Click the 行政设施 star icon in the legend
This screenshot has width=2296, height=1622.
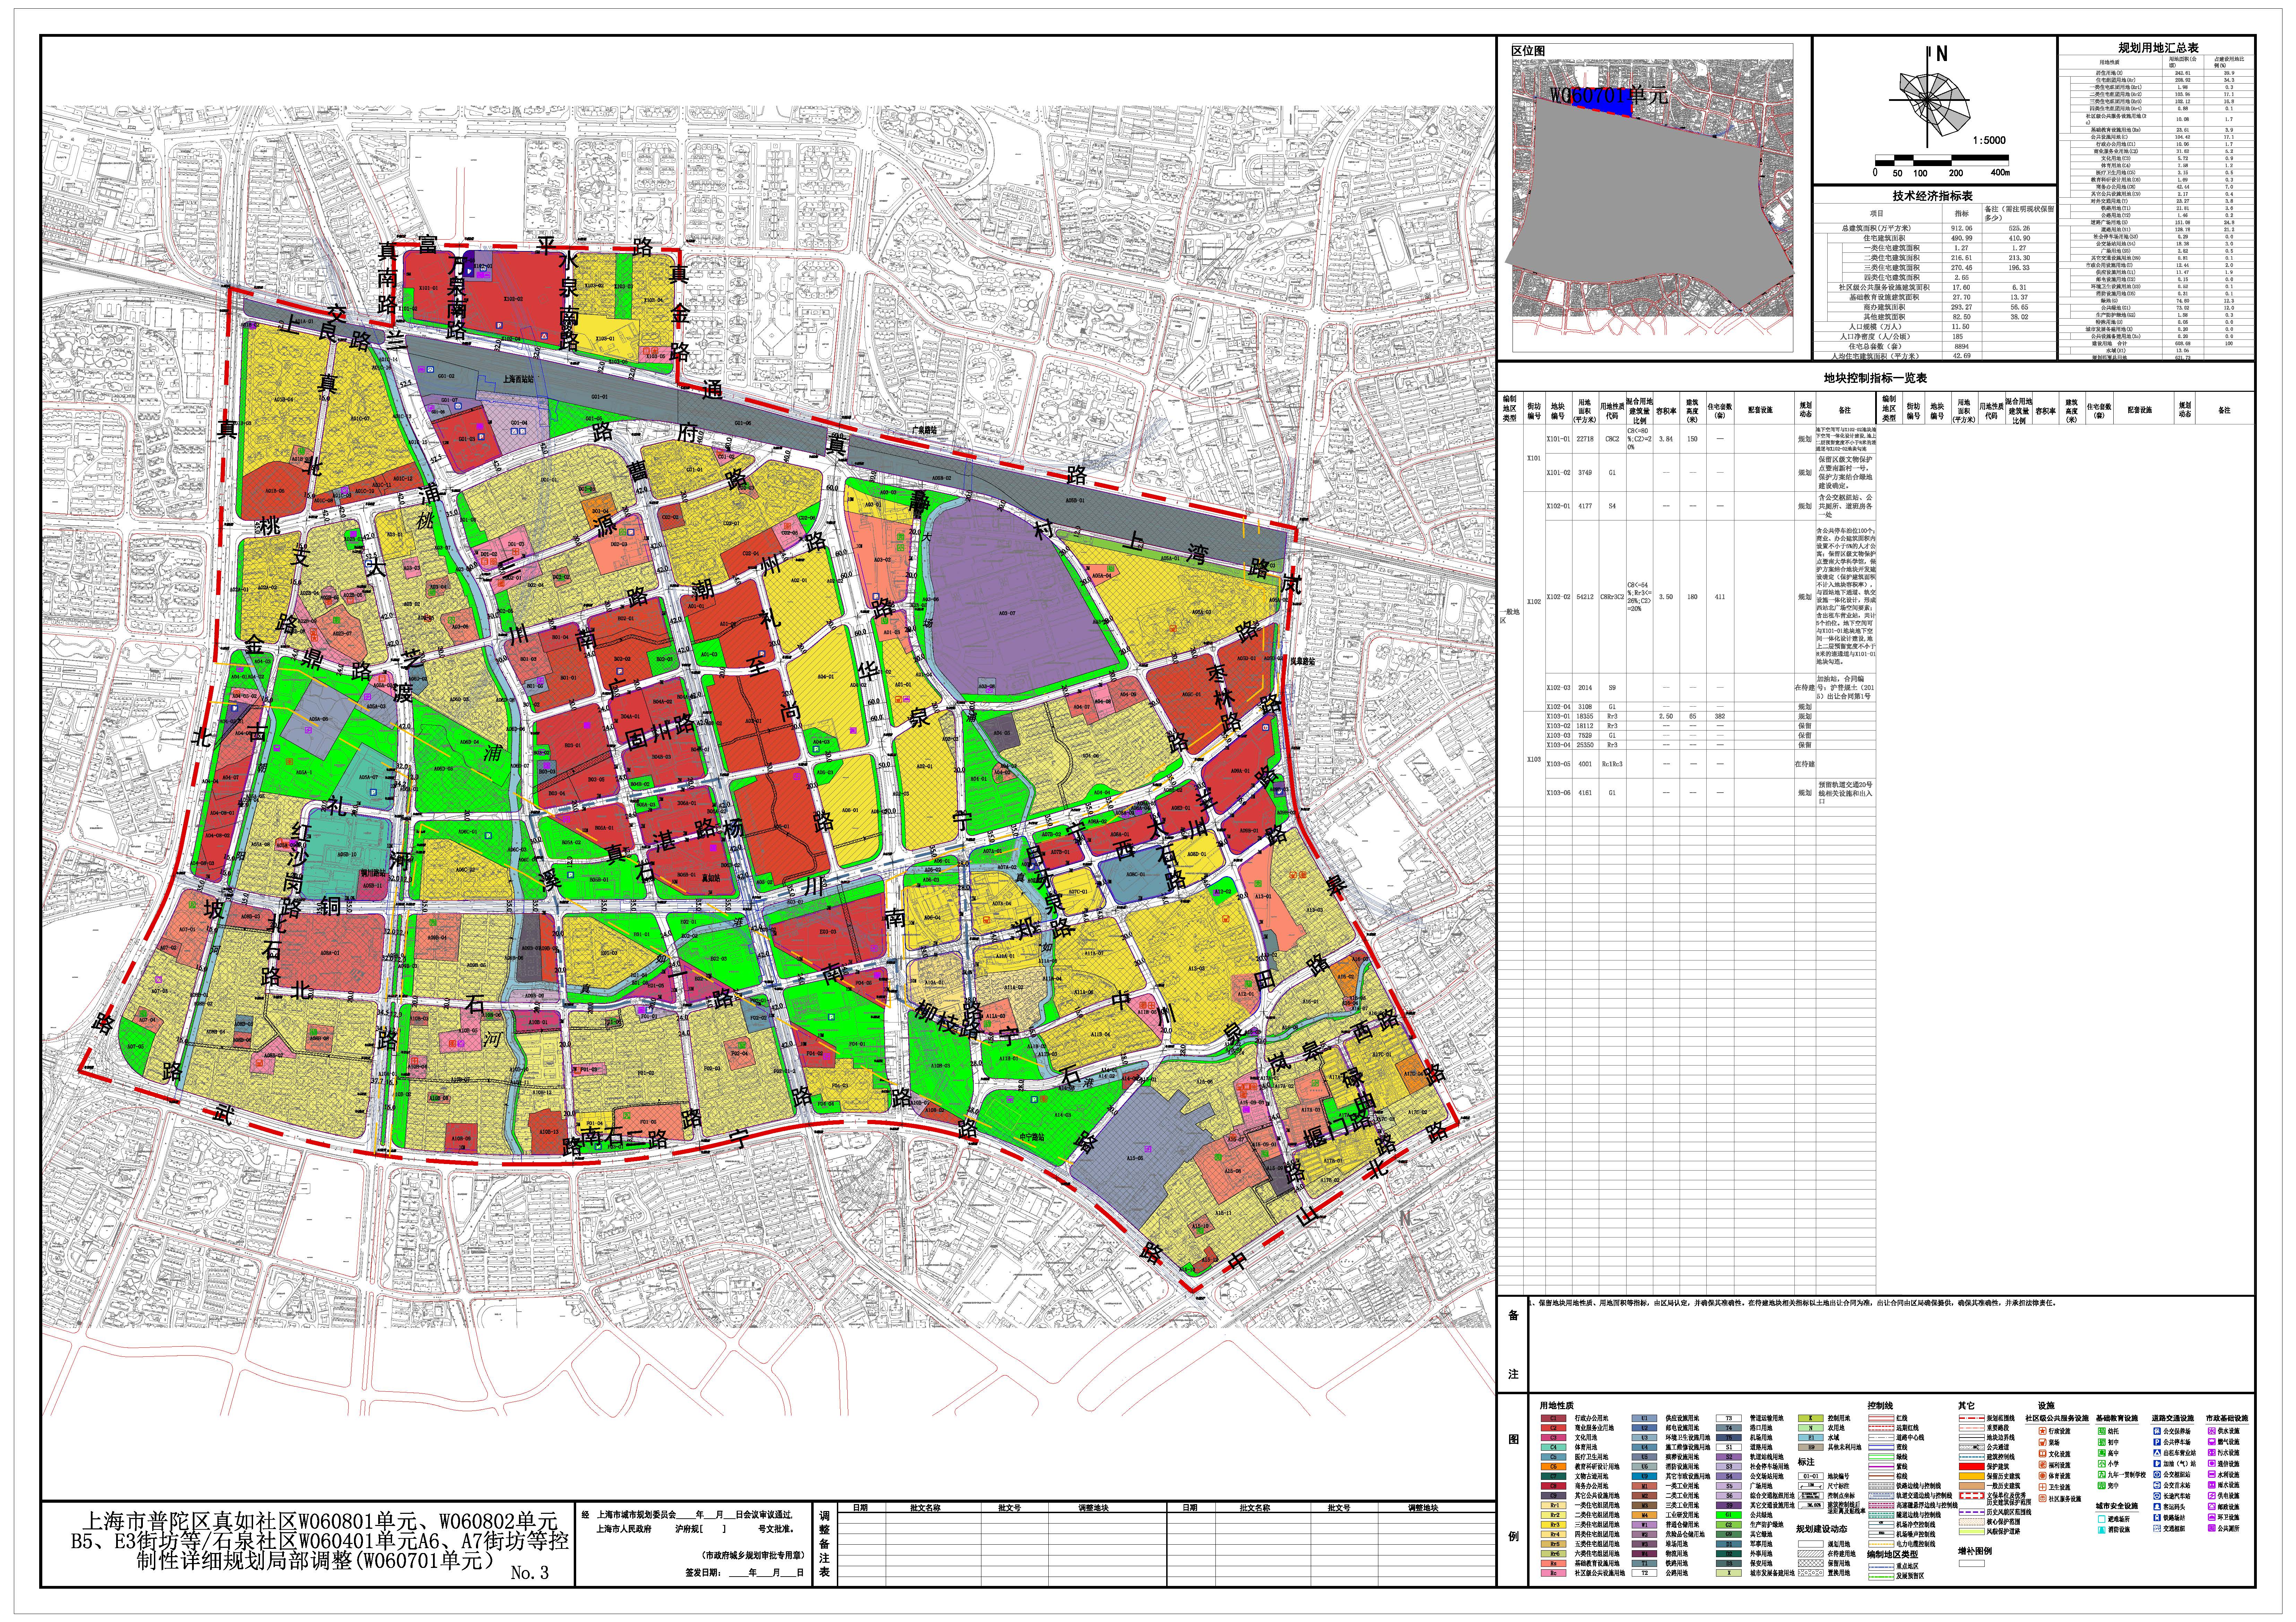pyautogui.click(x=2042, y=1431)
